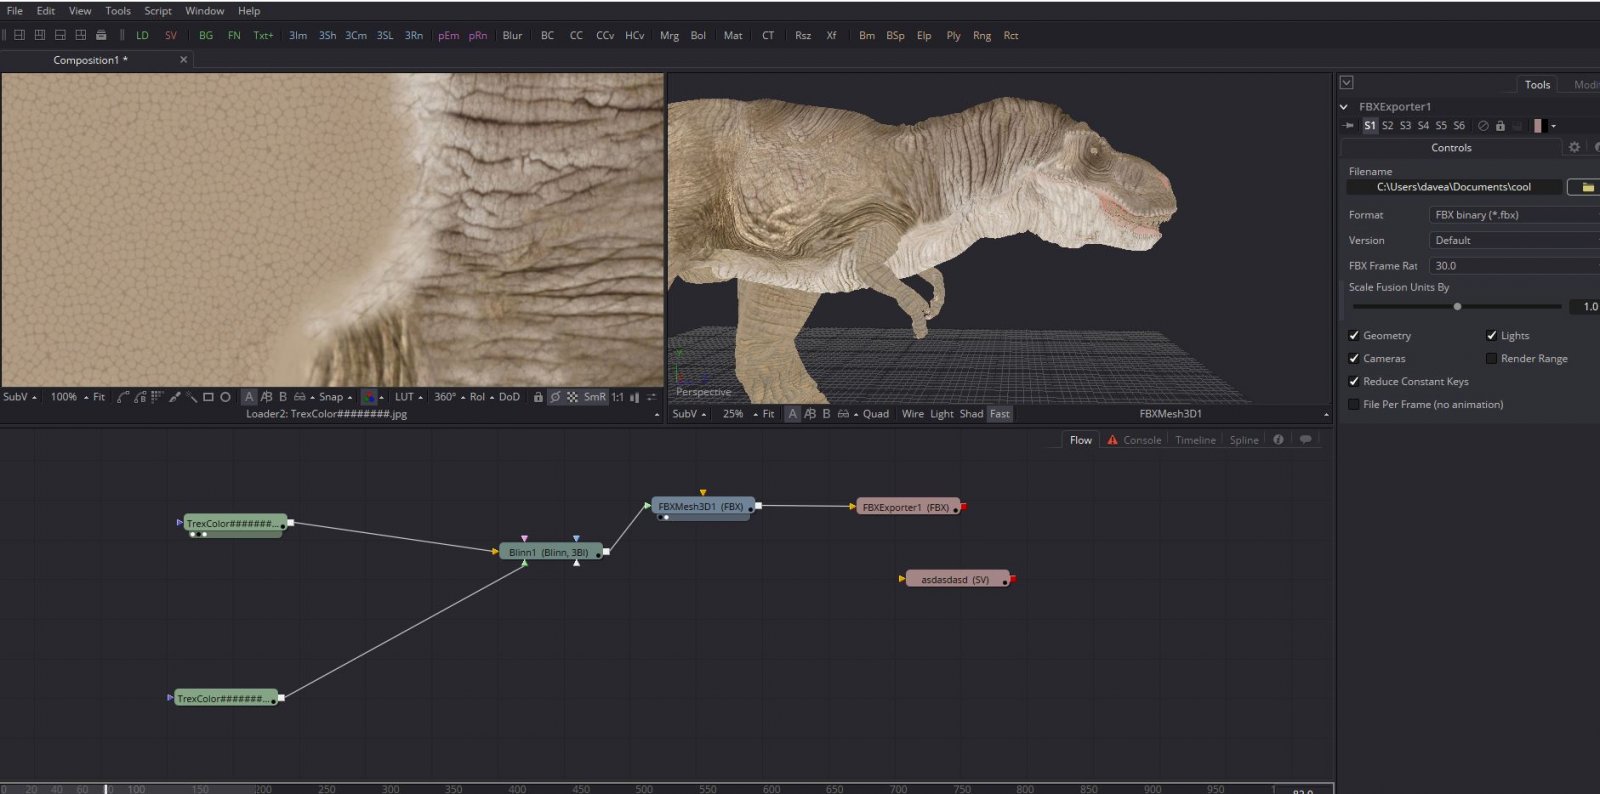Viewport: 1600px width, 794px height.
Task: Open the 25% zoom dropdown in the 3D viewer
Action: pyautogui.click(x=740, y=414)
